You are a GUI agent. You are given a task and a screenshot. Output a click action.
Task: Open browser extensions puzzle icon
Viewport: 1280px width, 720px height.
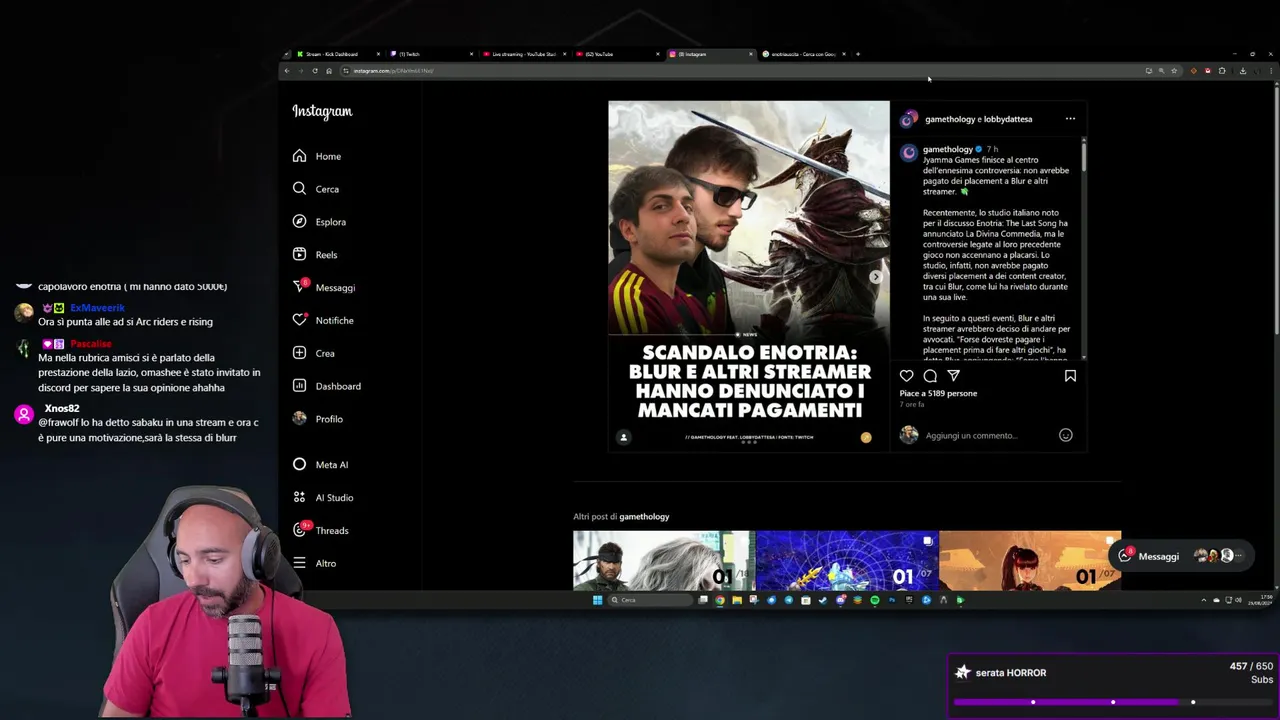pos(1222,71)
